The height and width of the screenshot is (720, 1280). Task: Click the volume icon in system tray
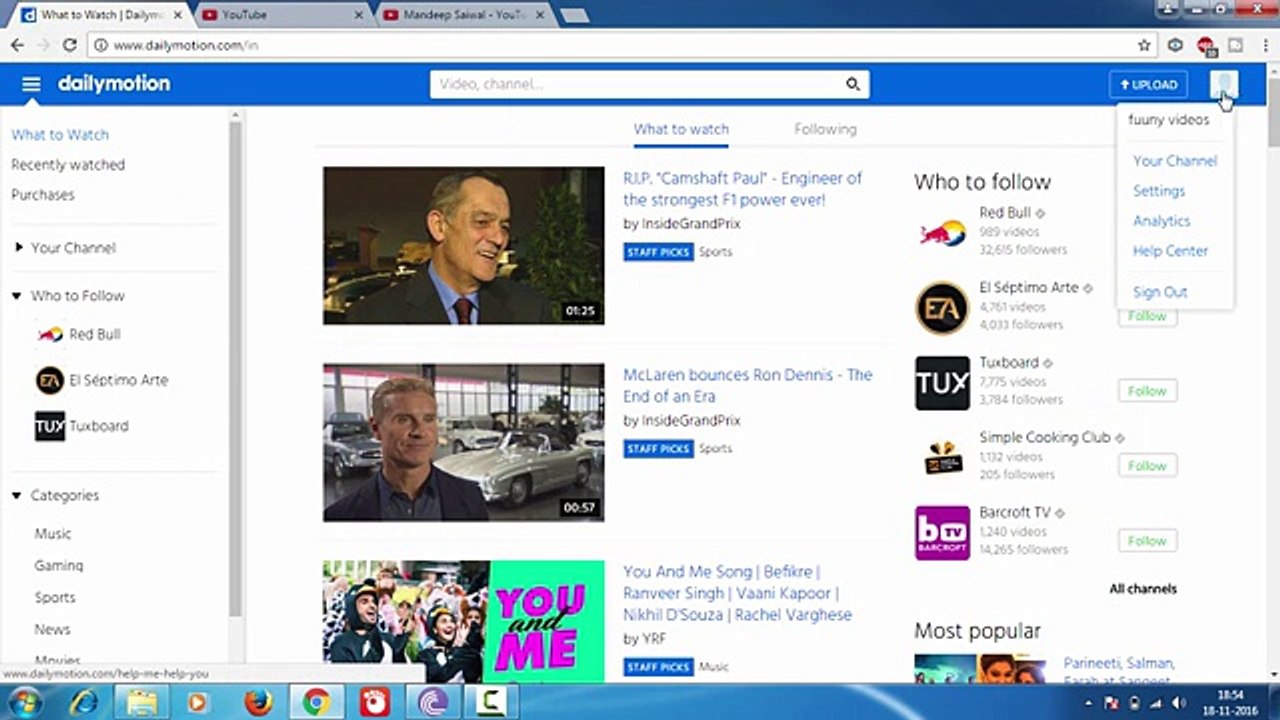pyautogui.click(x=1178, y=704)
